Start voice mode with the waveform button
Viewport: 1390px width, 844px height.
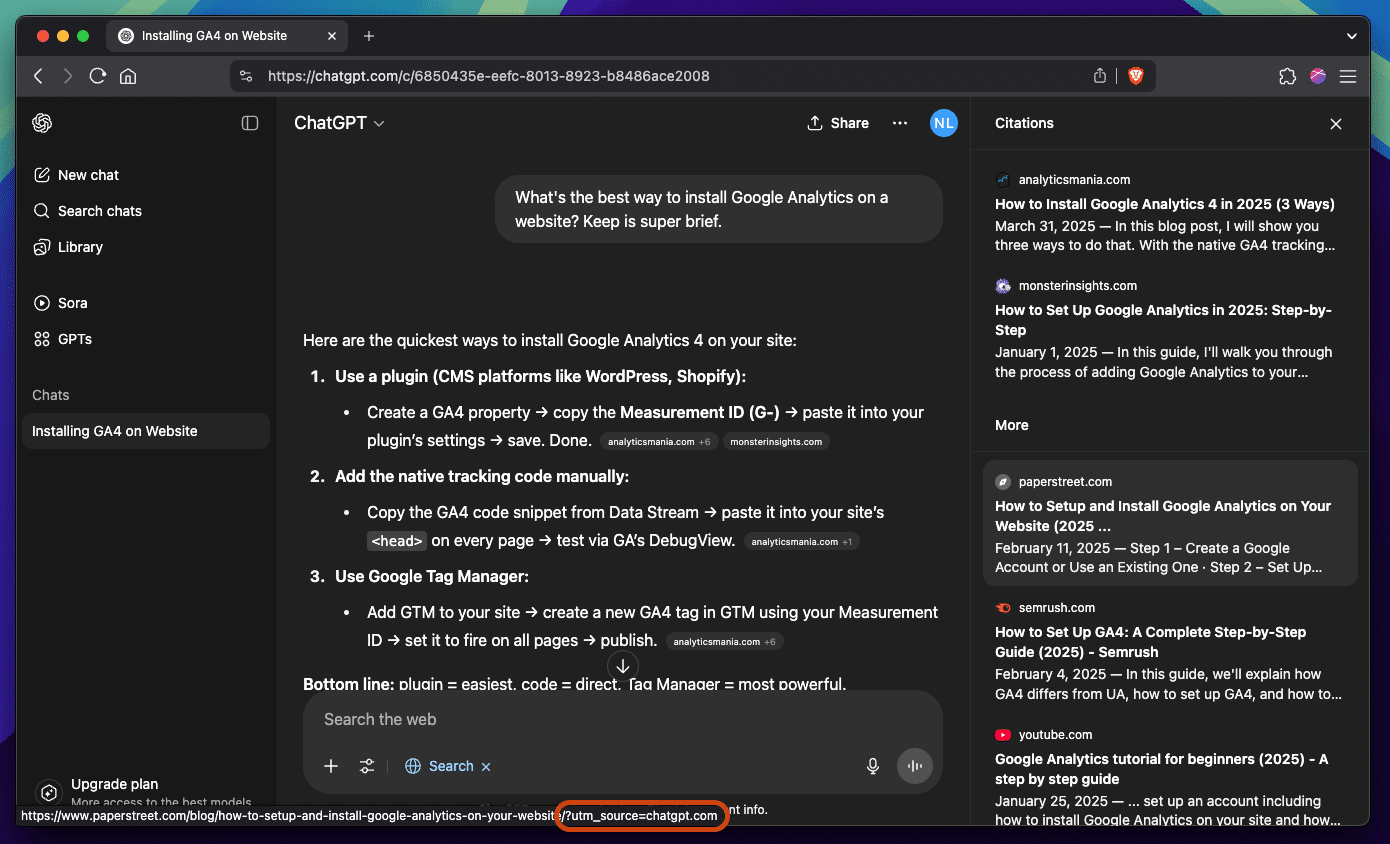pyautogui.click(x=915, y=766)
